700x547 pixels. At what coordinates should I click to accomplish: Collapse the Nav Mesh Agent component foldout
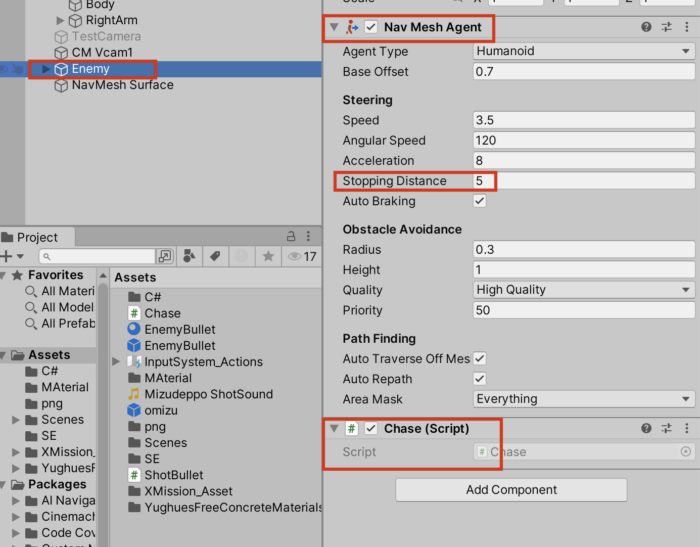tap(334, 27)
